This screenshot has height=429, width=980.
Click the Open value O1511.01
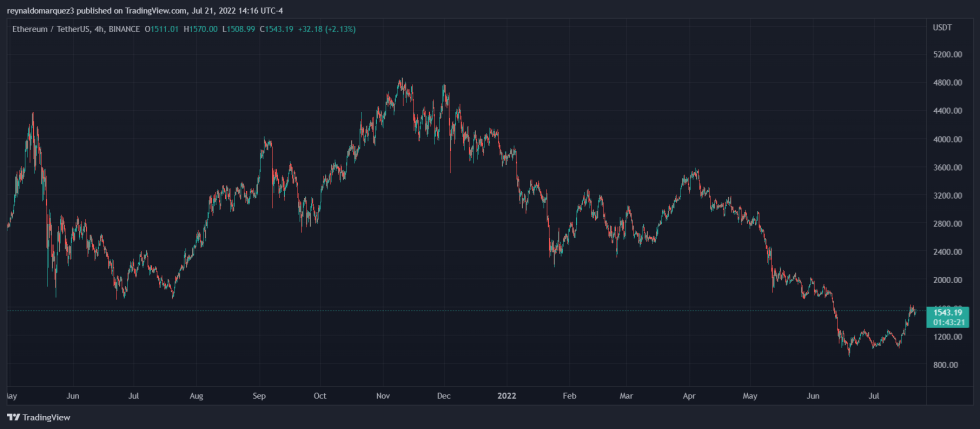click(x=163, y=29)
